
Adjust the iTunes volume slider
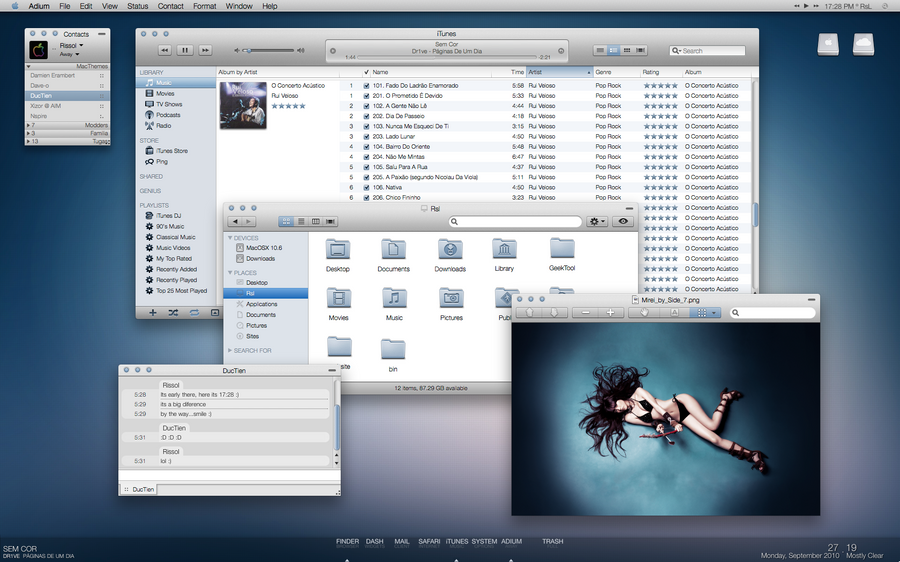[x=270, y=51]
